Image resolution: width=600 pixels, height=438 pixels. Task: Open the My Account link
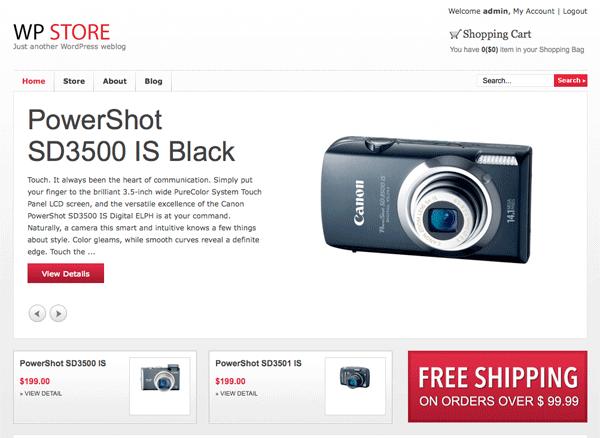(x=533, y=11)
